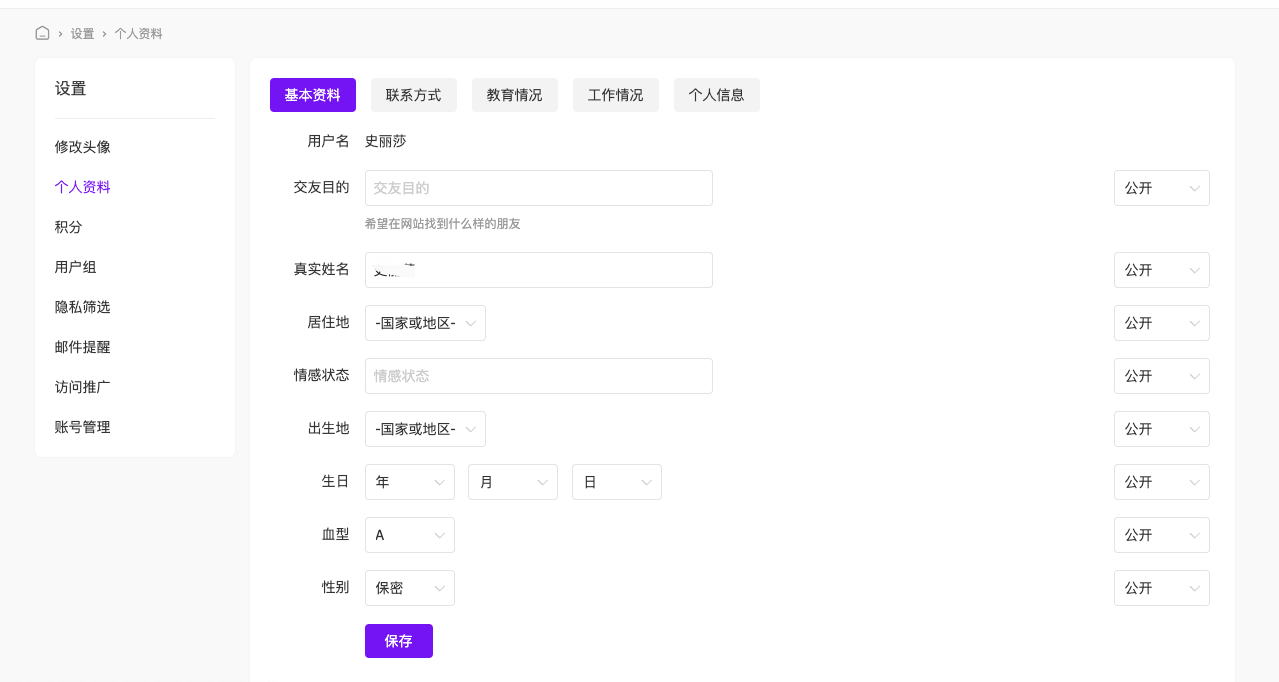1279x682 pixels.
Task: Open the birthday 年 dropdown
Action: click(x=409, y=482)
